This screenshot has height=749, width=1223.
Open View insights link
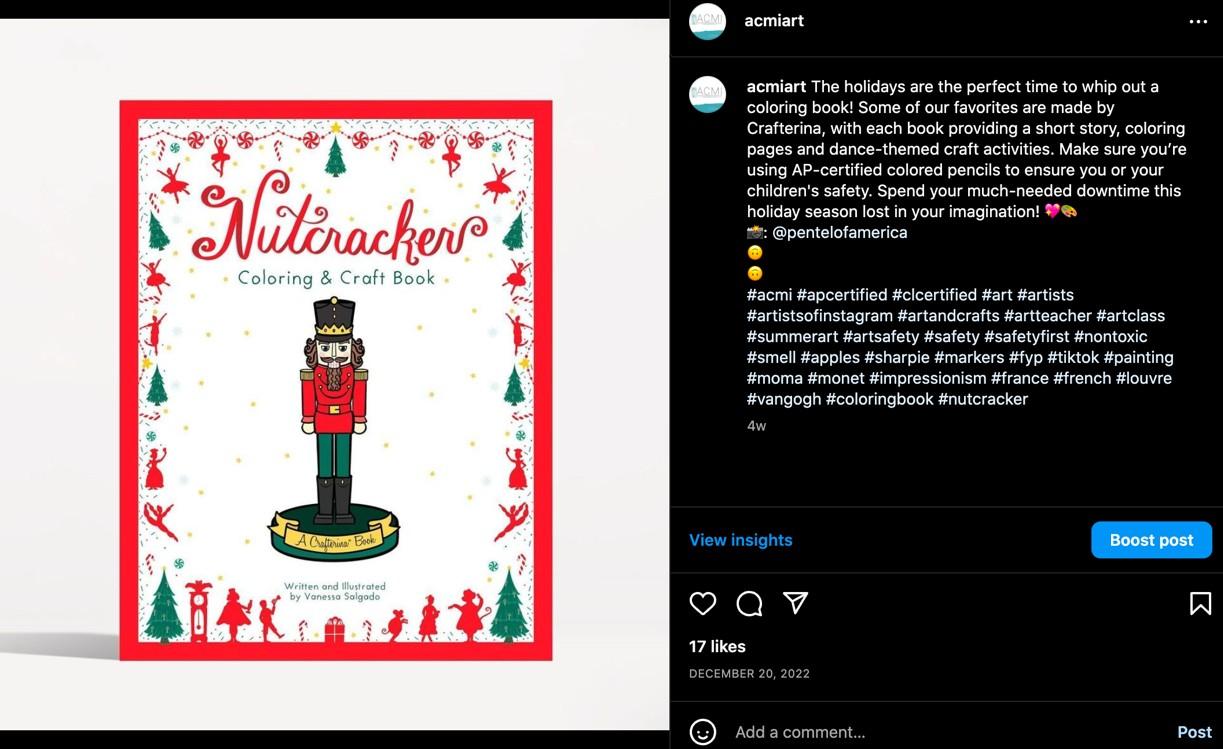(x=740, y=540)
